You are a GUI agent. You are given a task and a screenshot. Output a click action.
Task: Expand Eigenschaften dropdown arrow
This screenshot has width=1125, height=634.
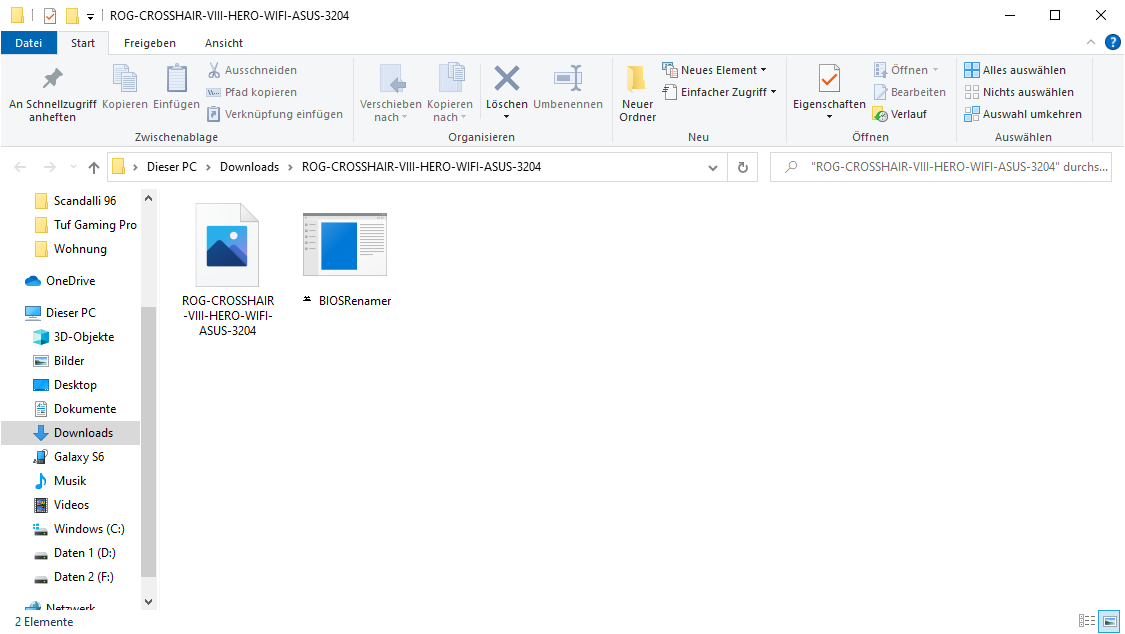click(x=829, y=117)
